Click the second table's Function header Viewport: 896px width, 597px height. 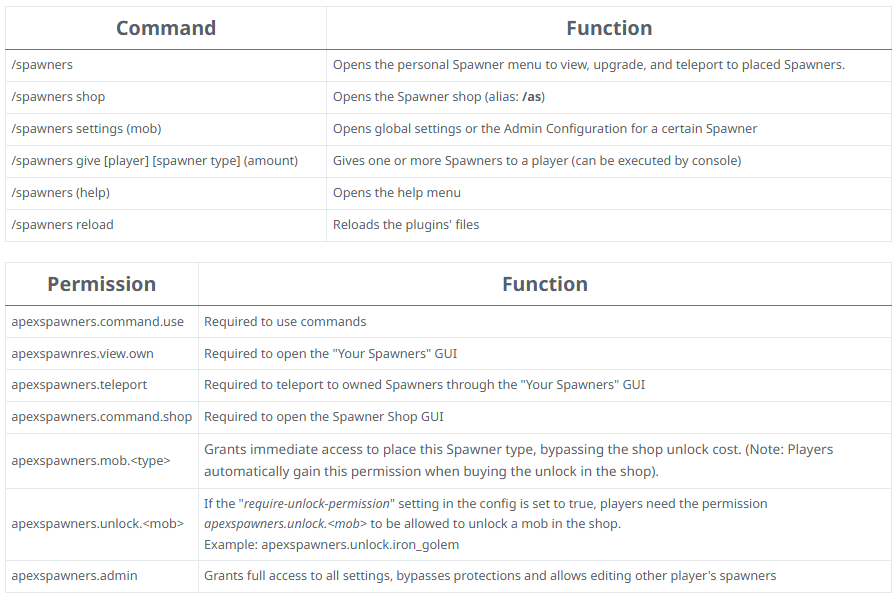coord(544,284)
